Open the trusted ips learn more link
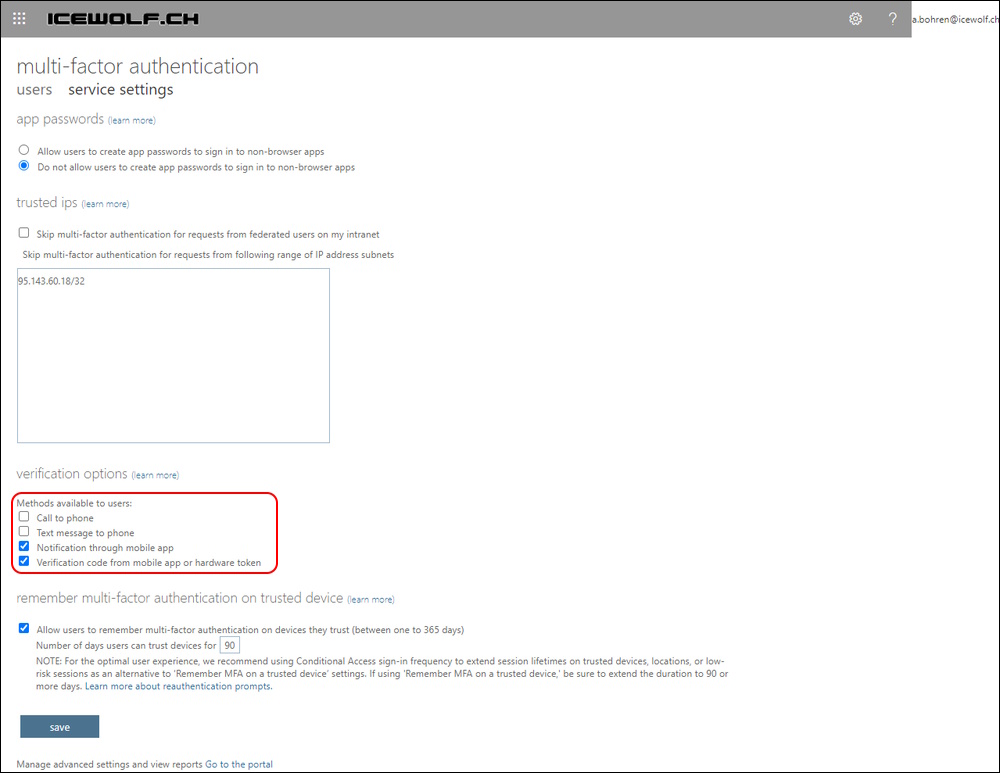This screenshot has height=773, width=1000. 105,203
